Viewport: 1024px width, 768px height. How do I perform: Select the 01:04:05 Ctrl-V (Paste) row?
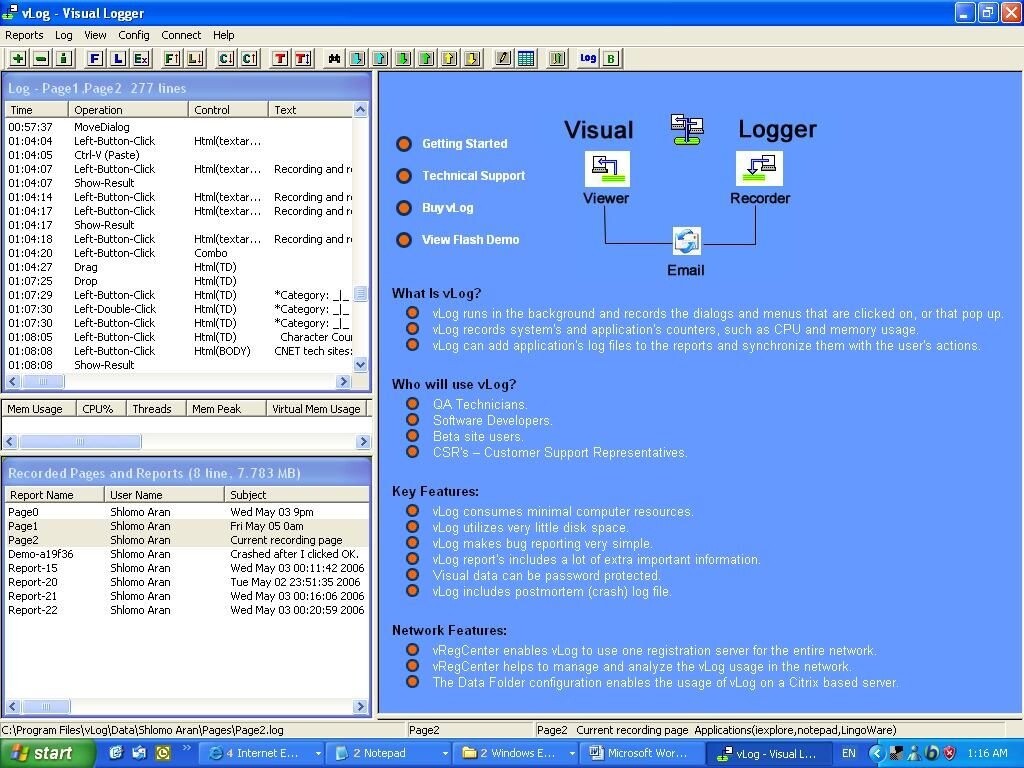180,155
